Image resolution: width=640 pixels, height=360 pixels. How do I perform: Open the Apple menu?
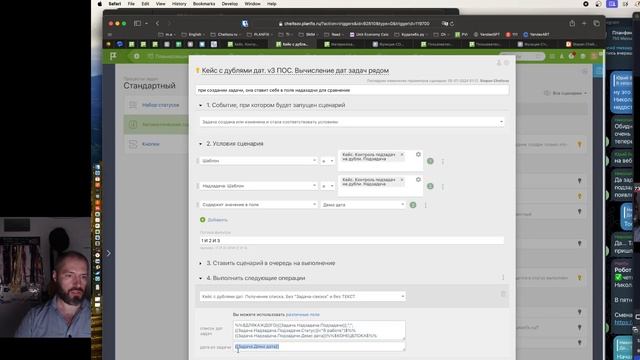click(x=100, y=4)
